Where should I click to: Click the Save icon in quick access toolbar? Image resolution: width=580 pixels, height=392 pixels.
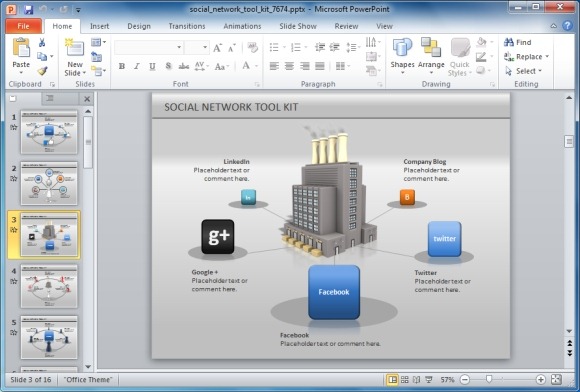pyautogui.click(x=28, y=9)
